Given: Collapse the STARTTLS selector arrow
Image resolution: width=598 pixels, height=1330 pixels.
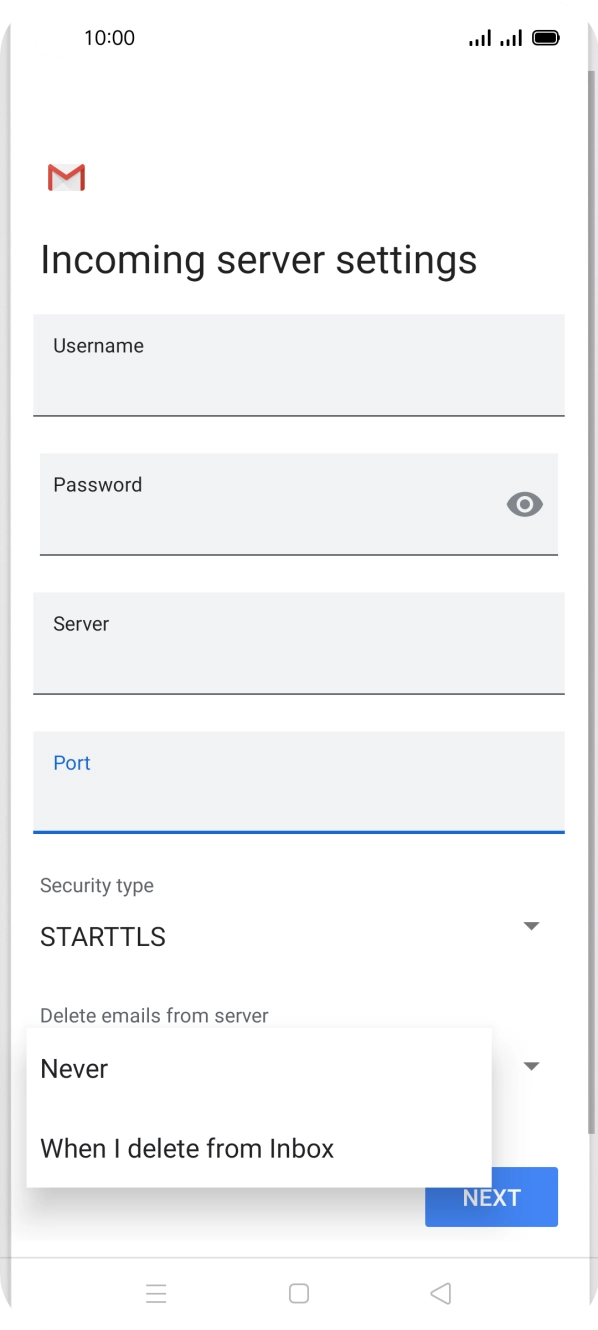Looking at the screenshot, I should pyautogui.click(x=531, y=925).
